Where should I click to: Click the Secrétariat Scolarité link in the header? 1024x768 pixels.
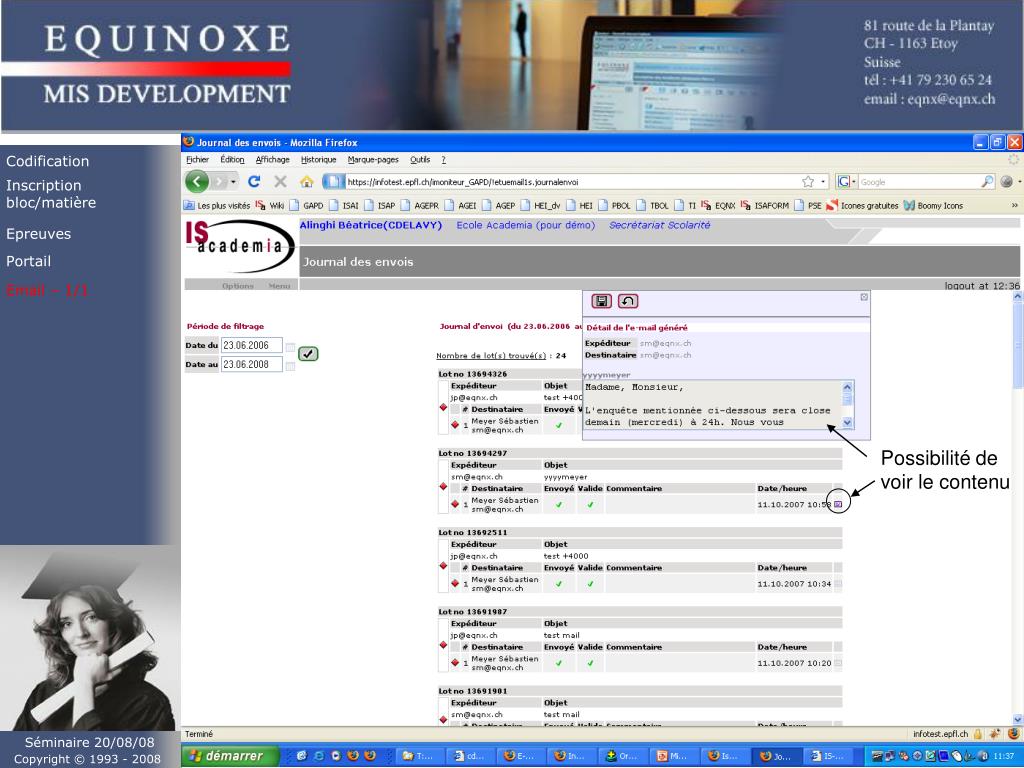660,225
